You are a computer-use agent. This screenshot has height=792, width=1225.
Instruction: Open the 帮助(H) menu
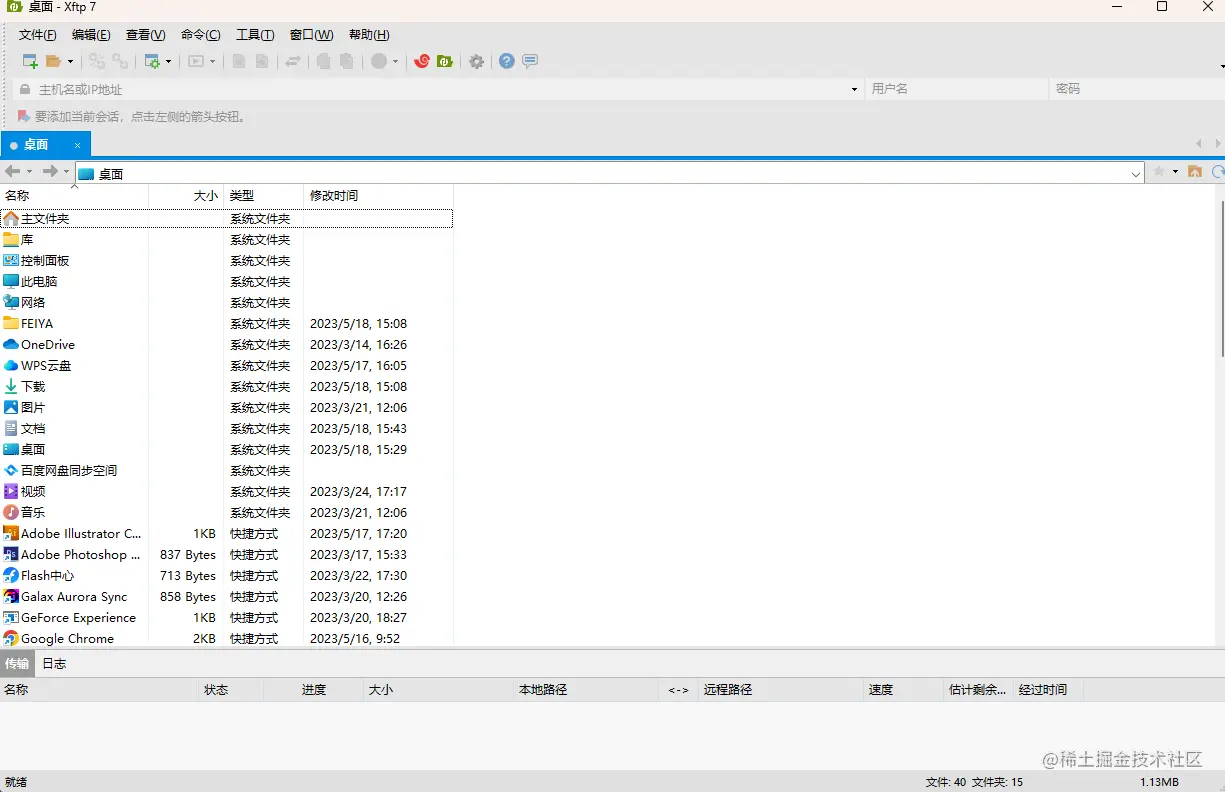click(x=369, y=35)
